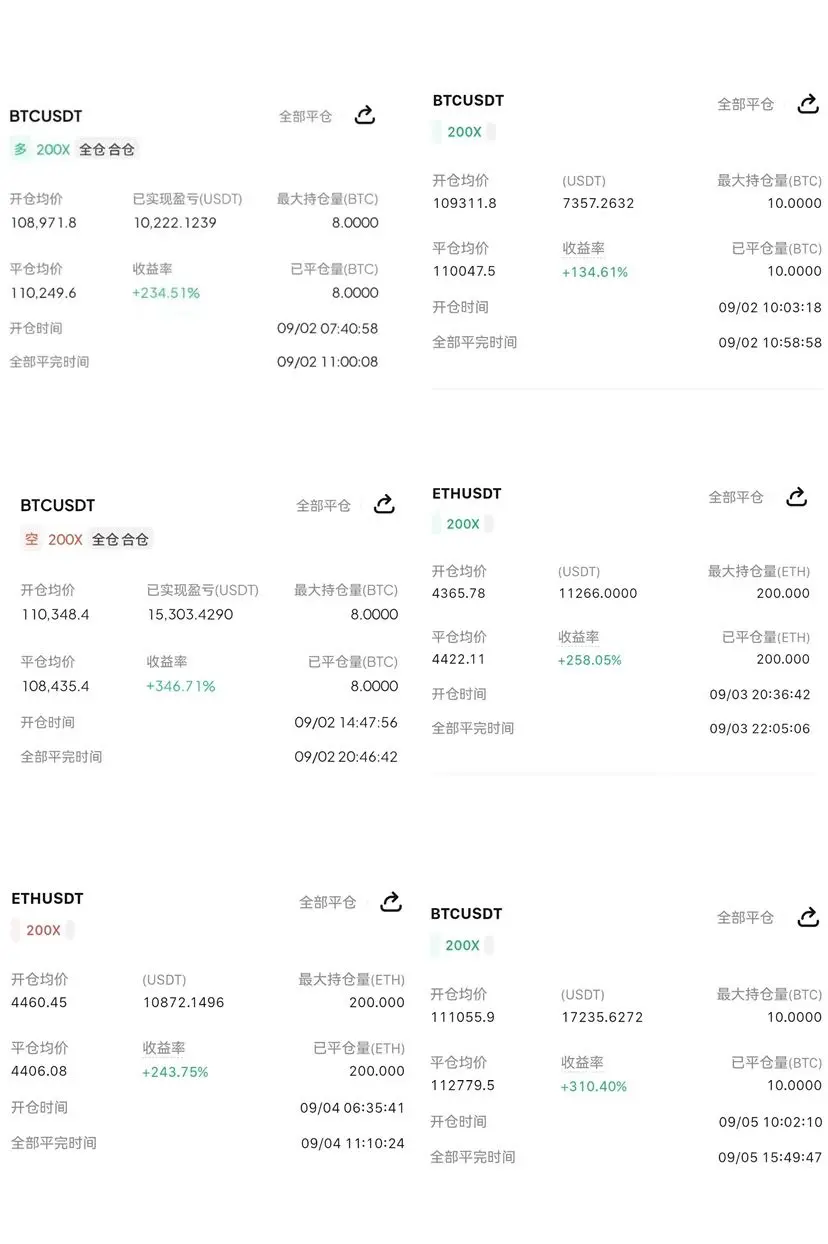828x1244 pixels.
Task: Select the 全仓 合仓 tag beside the 多 200X label
Action: pos(107,149)
